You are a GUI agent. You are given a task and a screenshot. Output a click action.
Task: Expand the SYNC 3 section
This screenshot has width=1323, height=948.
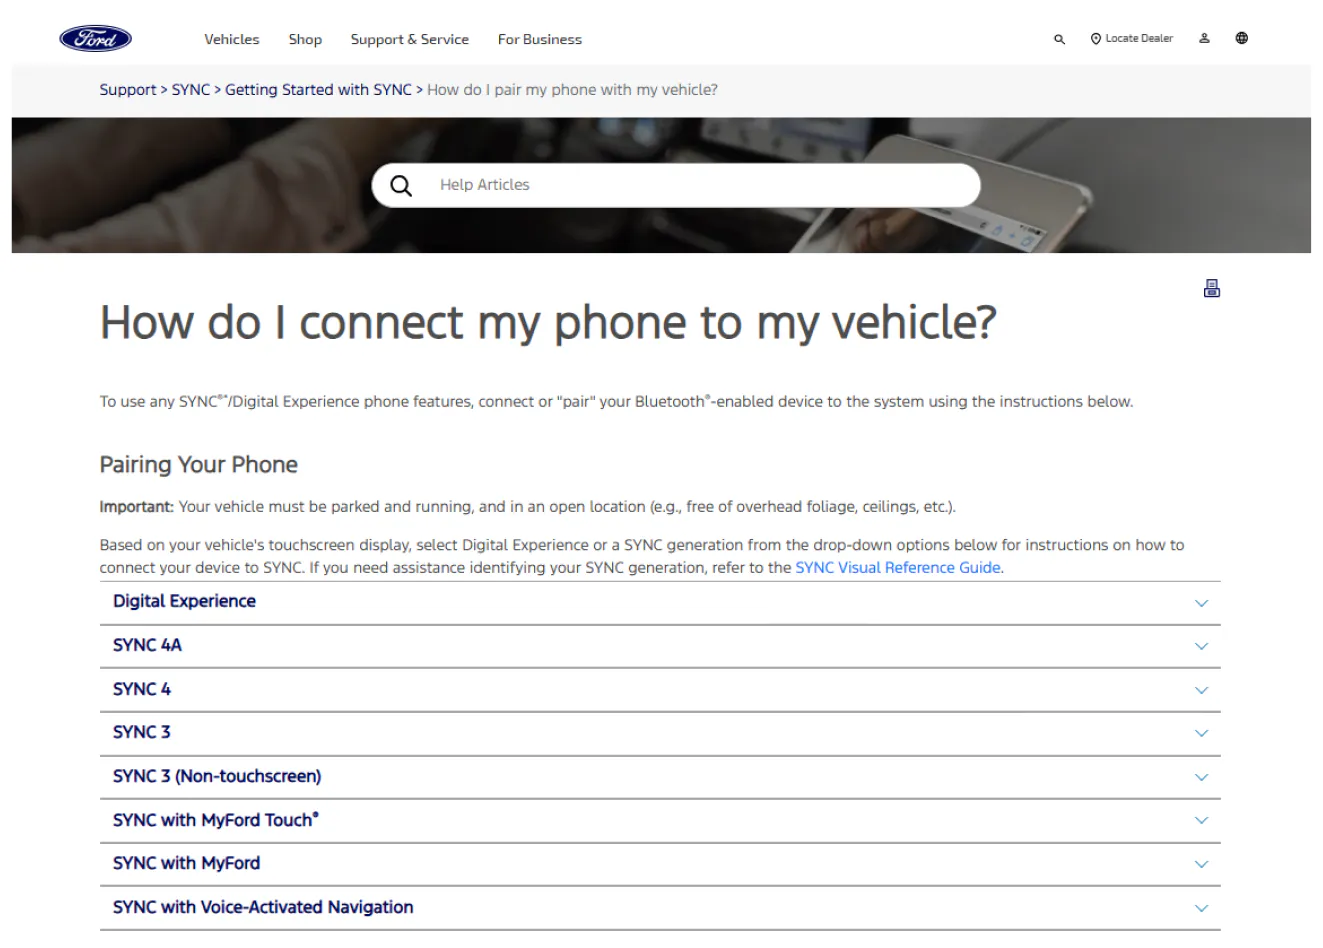click(x=660, y=733)
